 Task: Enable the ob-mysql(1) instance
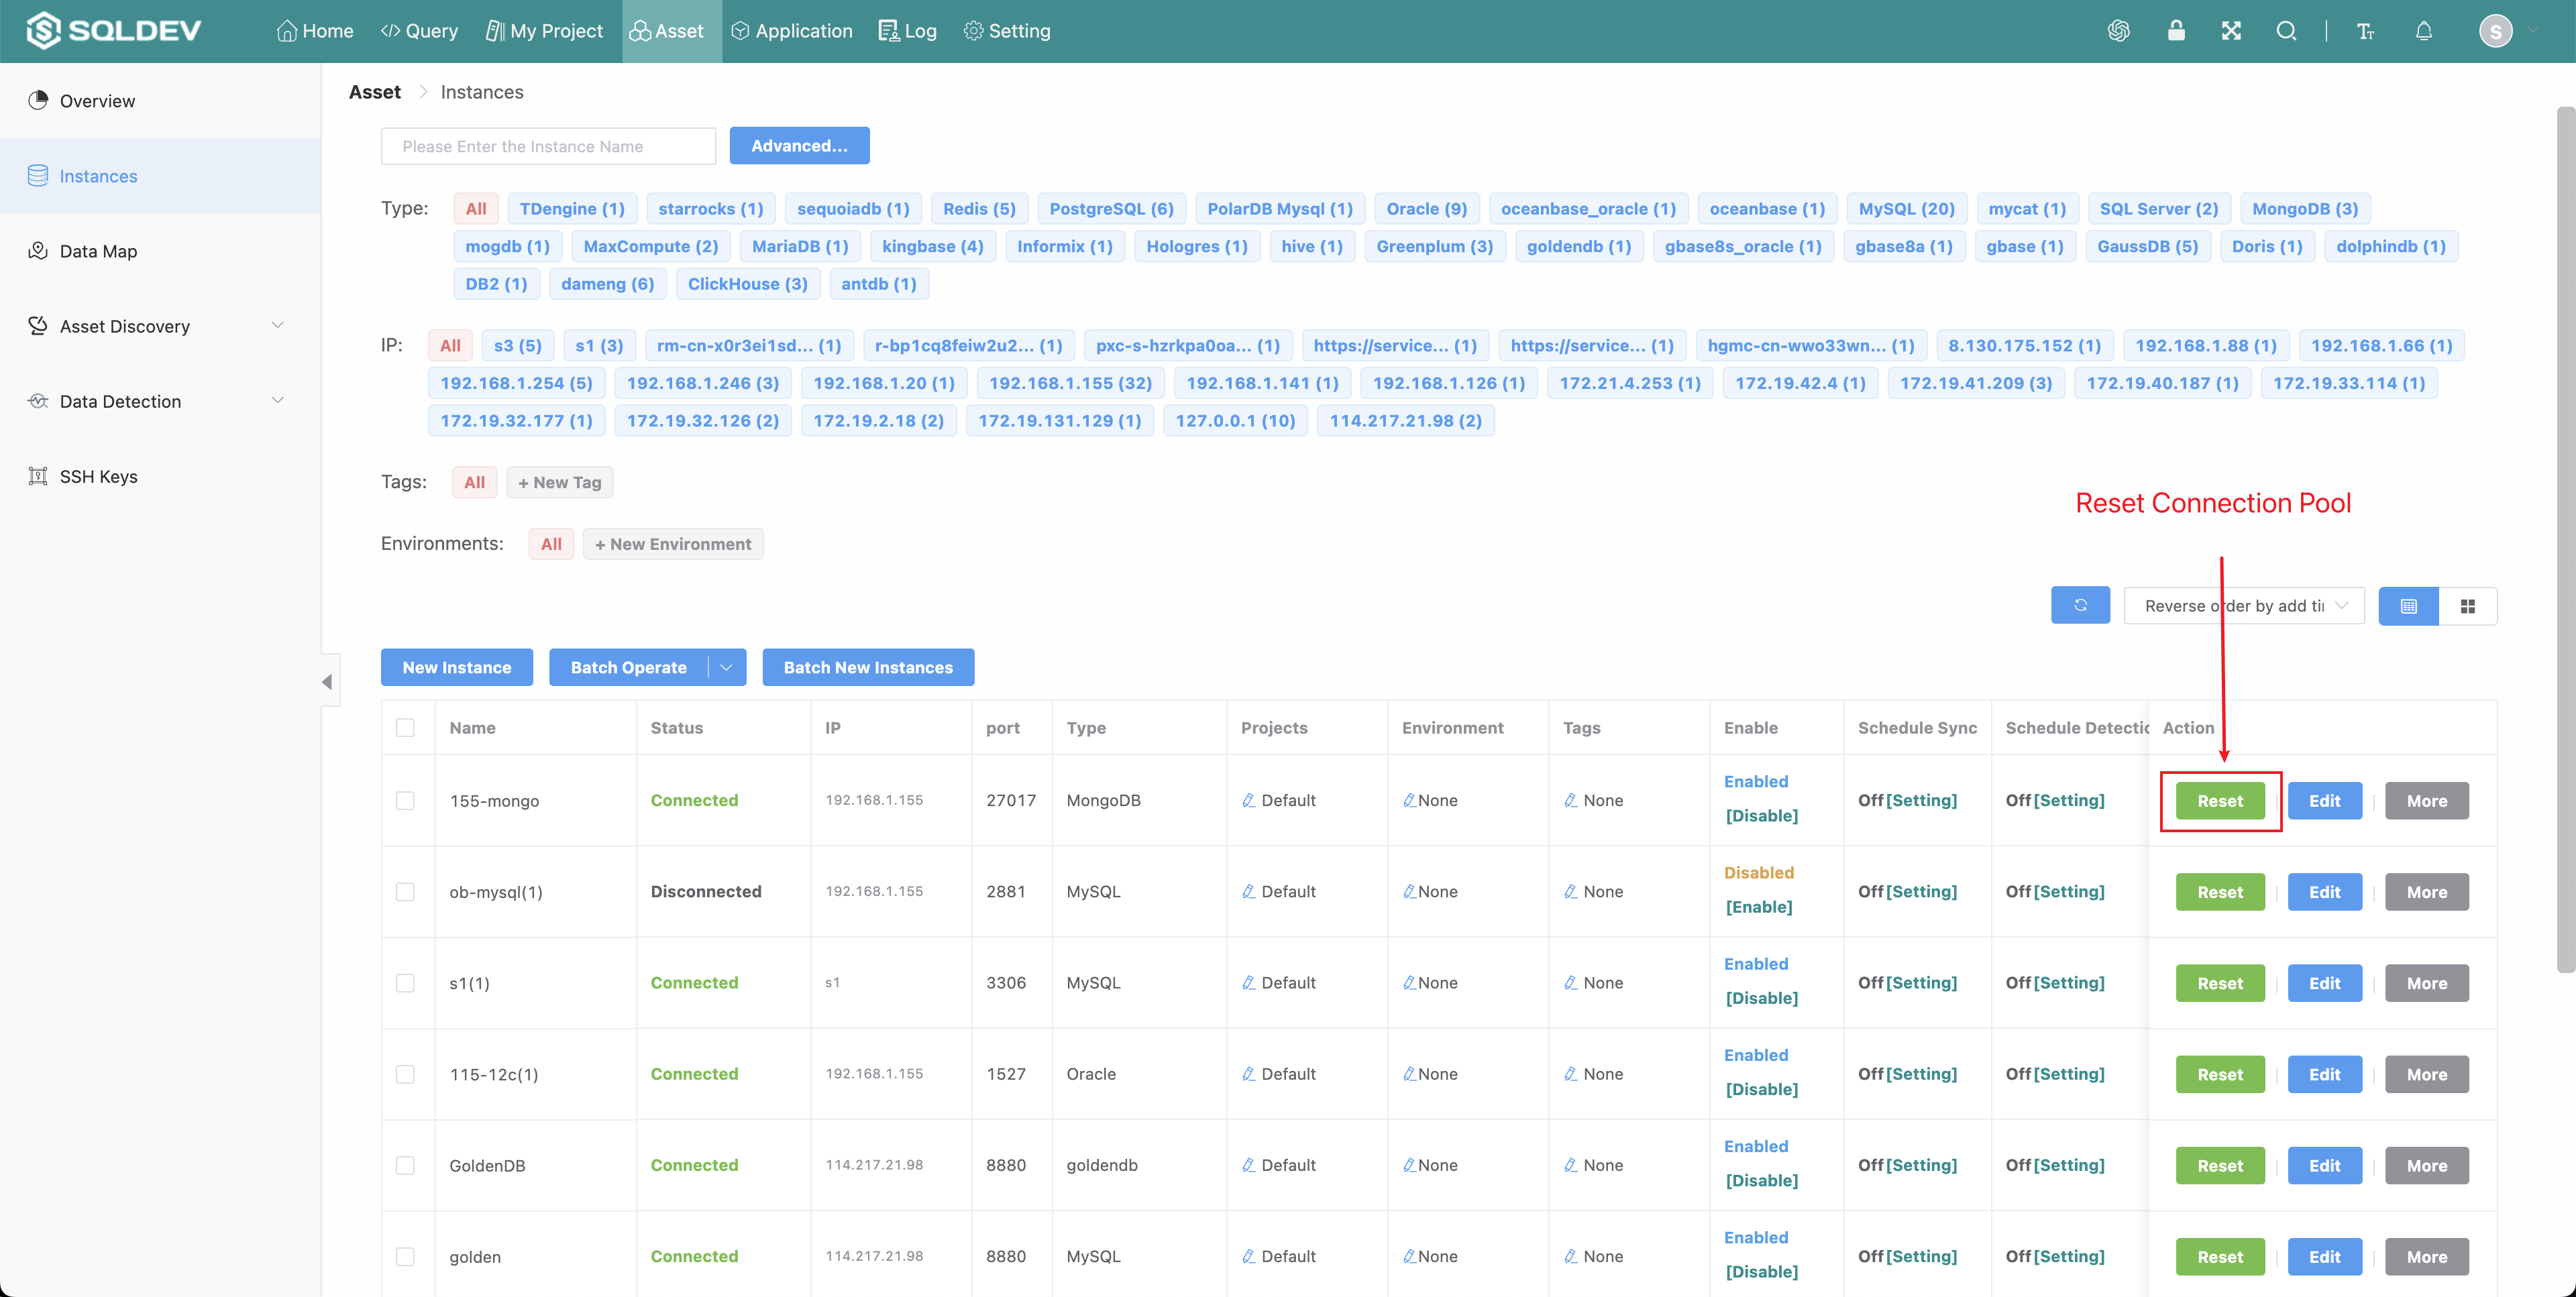[x=1758, y=907]
